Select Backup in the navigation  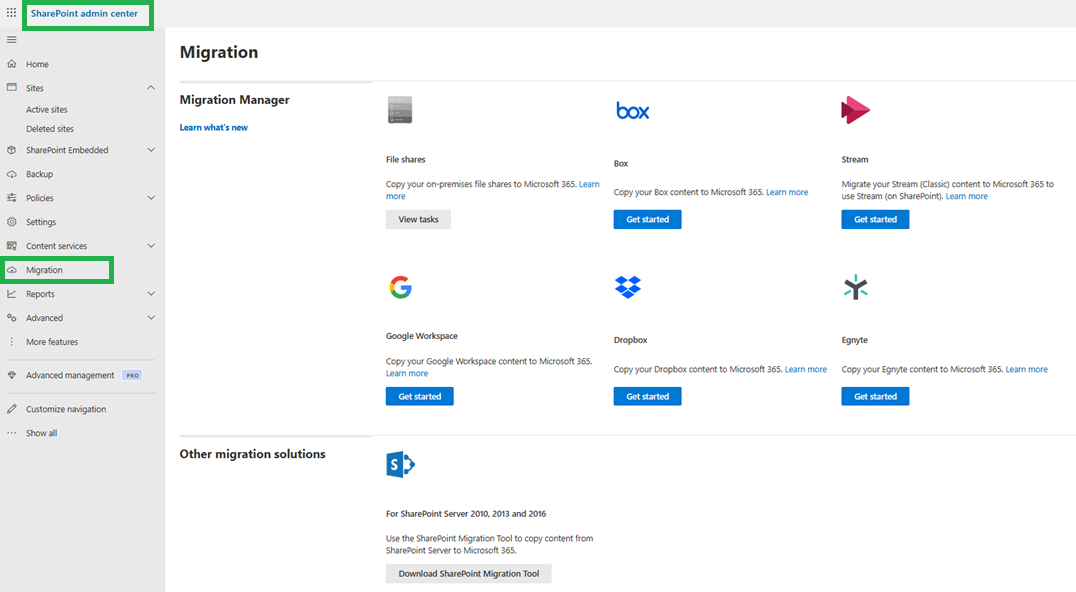(39, 174)
